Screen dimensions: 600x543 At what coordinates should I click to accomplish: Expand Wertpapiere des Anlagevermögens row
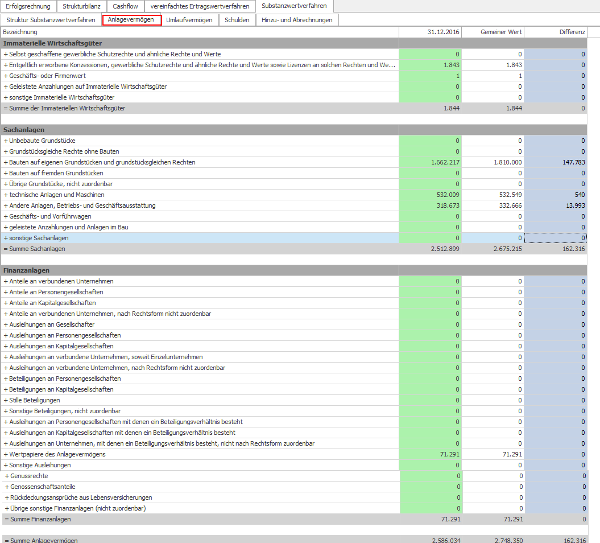[x=6, y=455]
